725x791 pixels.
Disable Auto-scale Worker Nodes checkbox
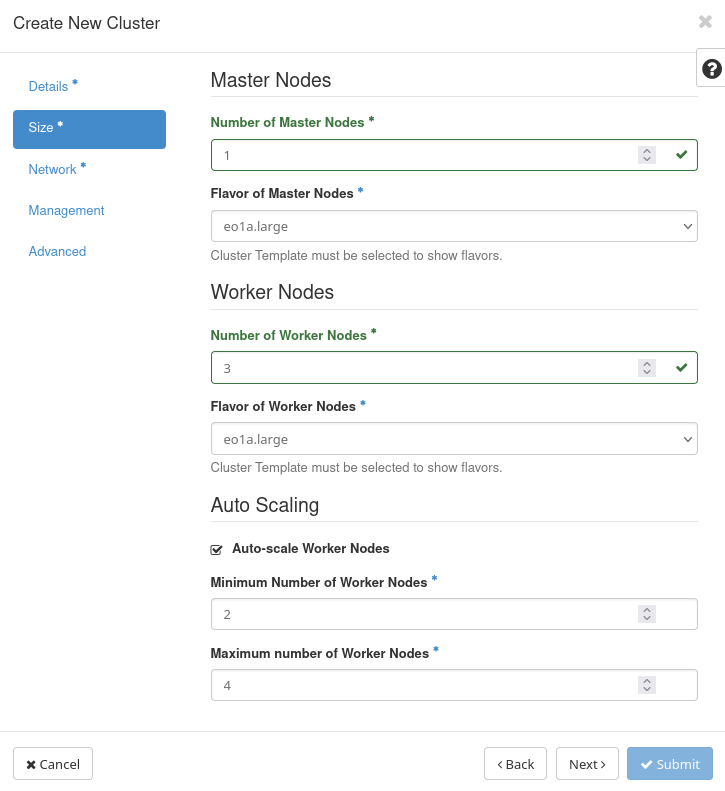(216, 549)
